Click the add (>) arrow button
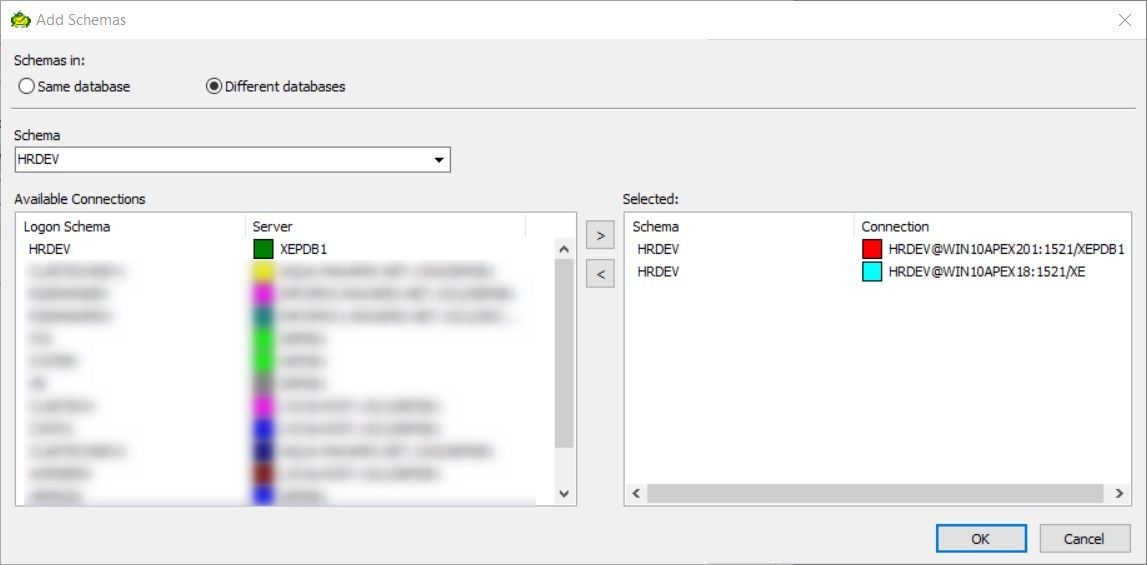 pos(601,236)
